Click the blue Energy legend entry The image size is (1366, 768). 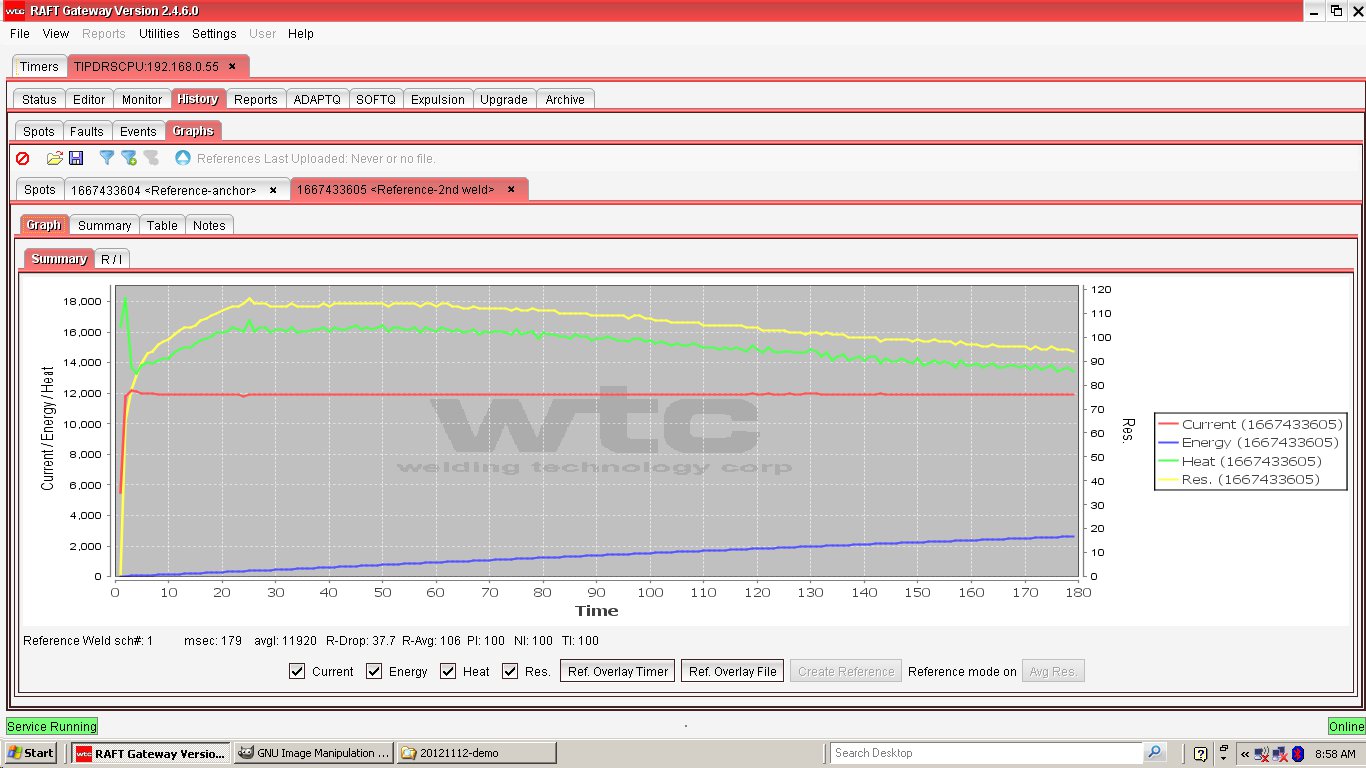[x=1249, y=442]
